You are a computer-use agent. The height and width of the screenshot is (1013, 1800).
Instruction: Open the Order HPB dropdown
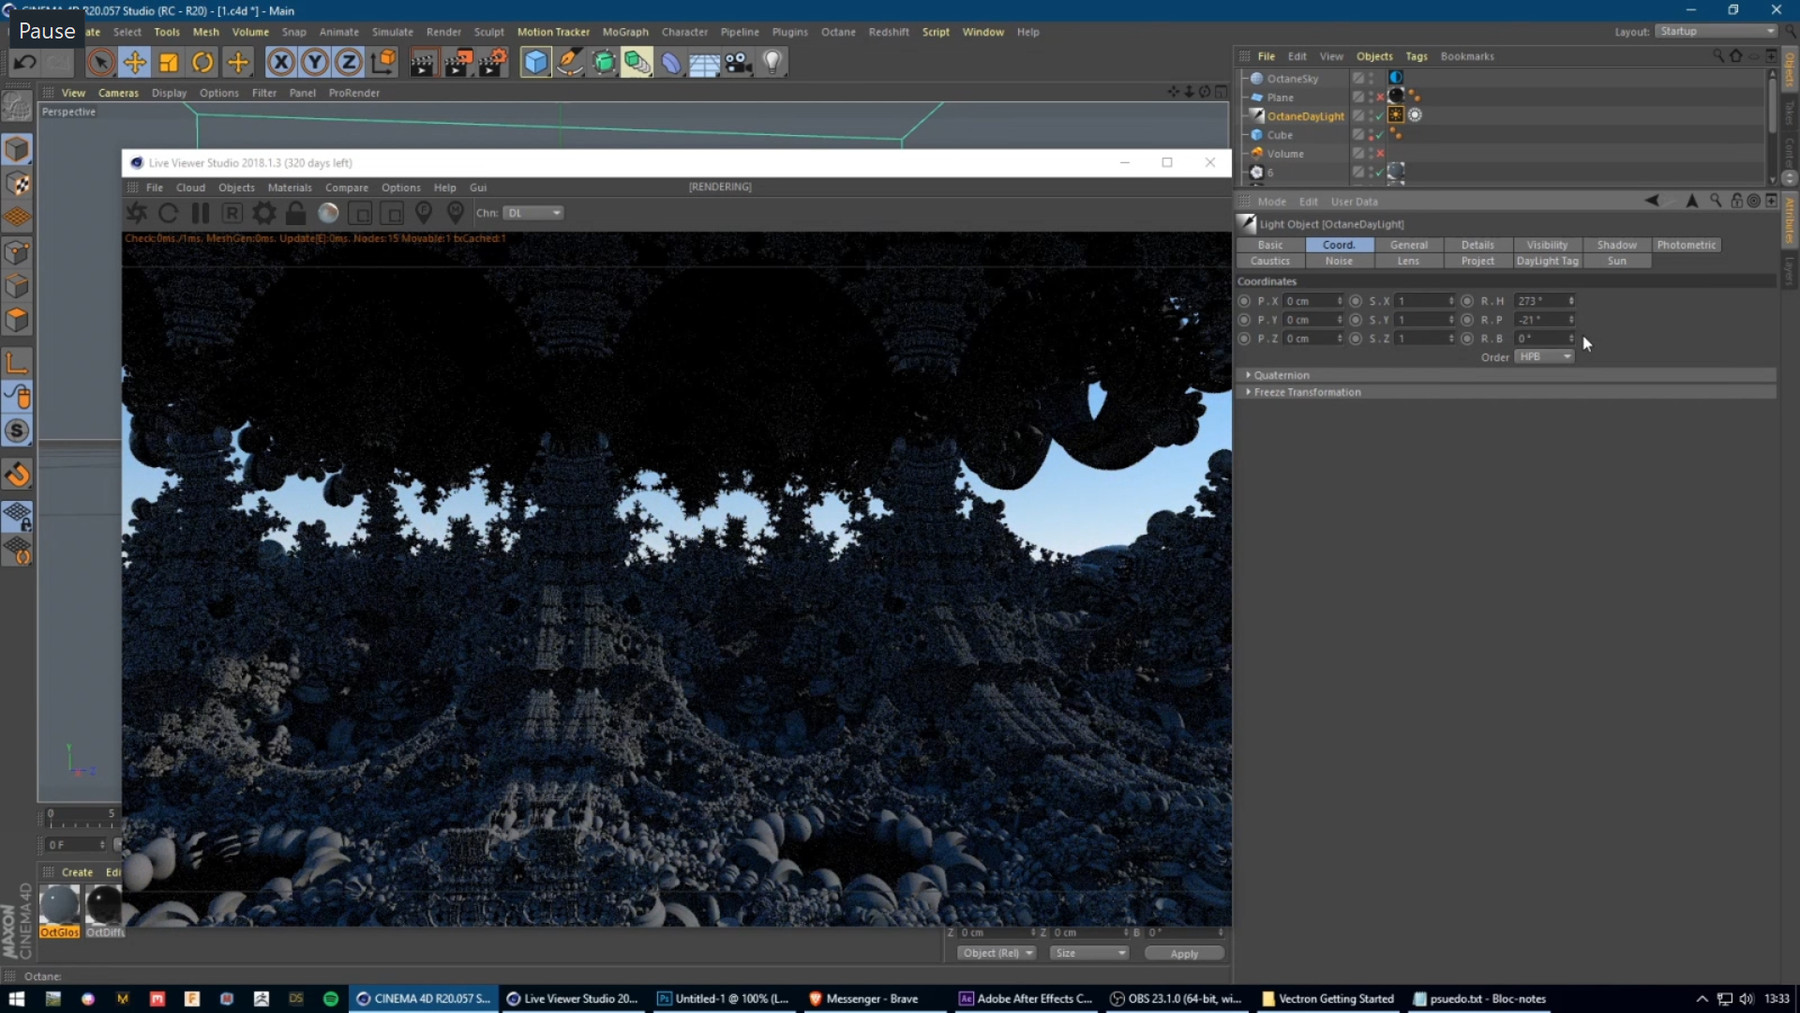(x=1544, y=356)
